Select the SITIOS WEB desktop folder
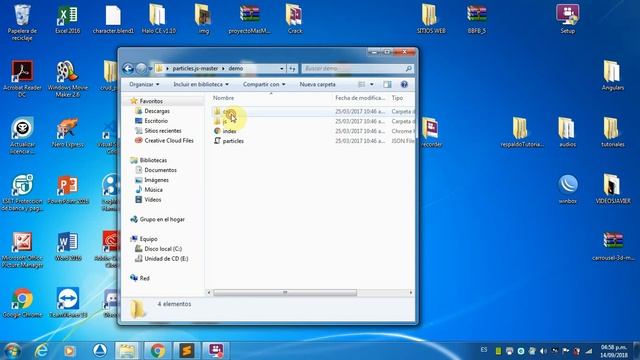The height and width of the screenshot is (360, 640). point(431,19)
